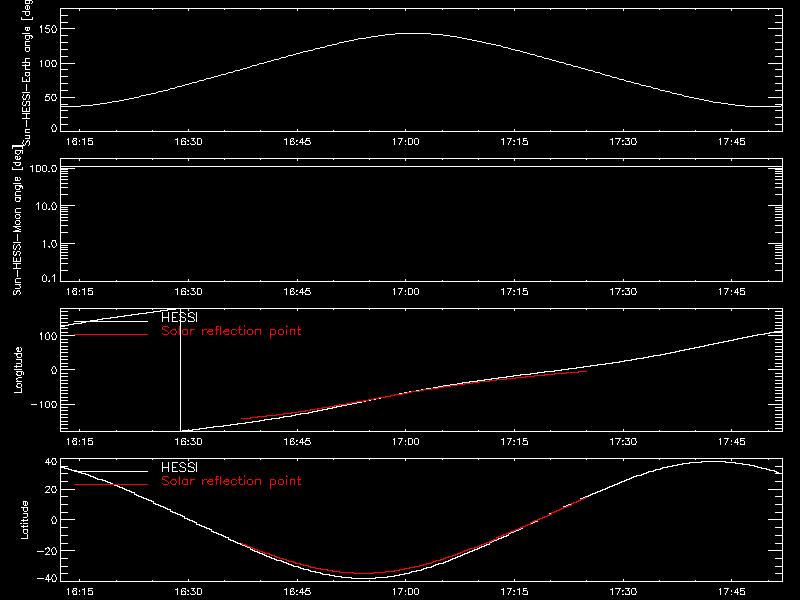The height and width of the screenshot is (600, 800).
Task: Click the -20 tick on Latitude axis
Action: 47,551
